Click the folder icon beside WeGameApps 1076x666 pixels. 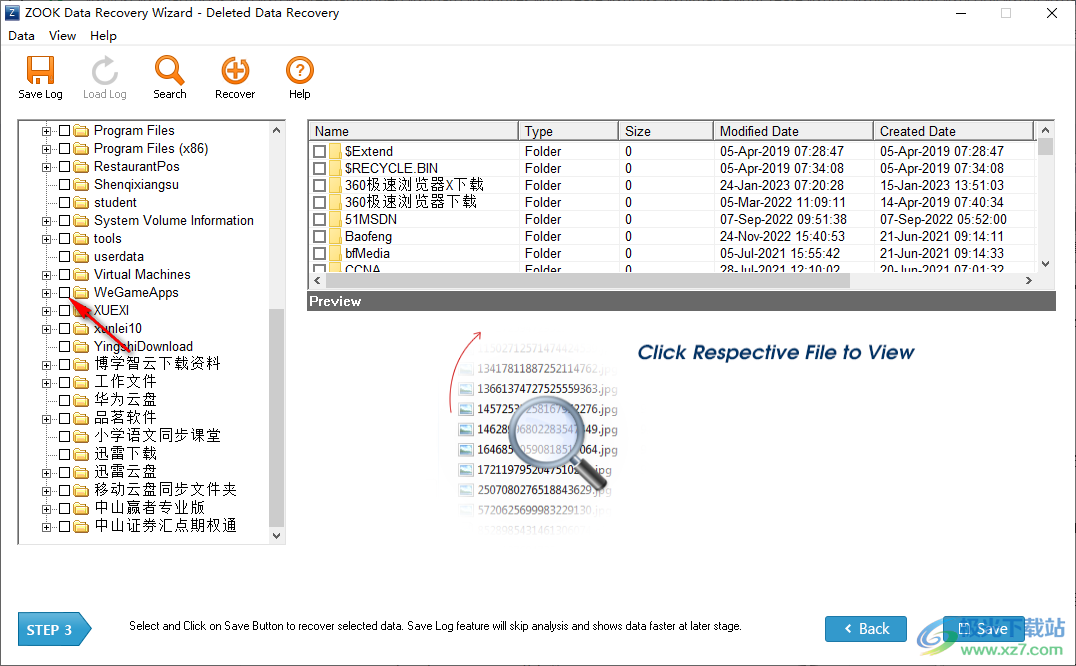(x=80, y=292)
